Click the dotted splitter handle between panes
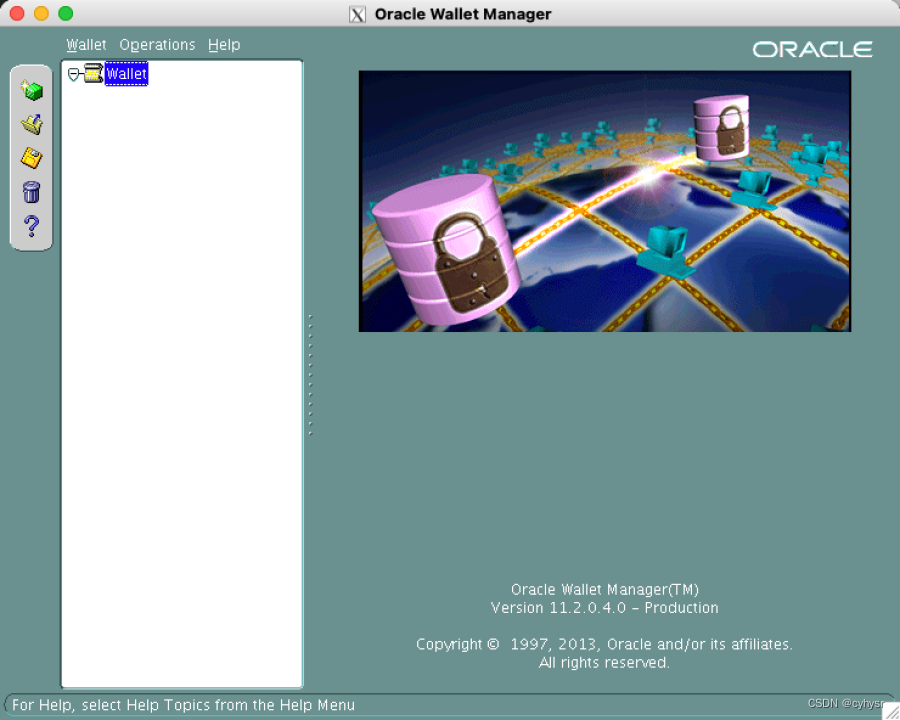Image resolution: width=900 pixels, height=720 pixels. (x=311, y=374)
